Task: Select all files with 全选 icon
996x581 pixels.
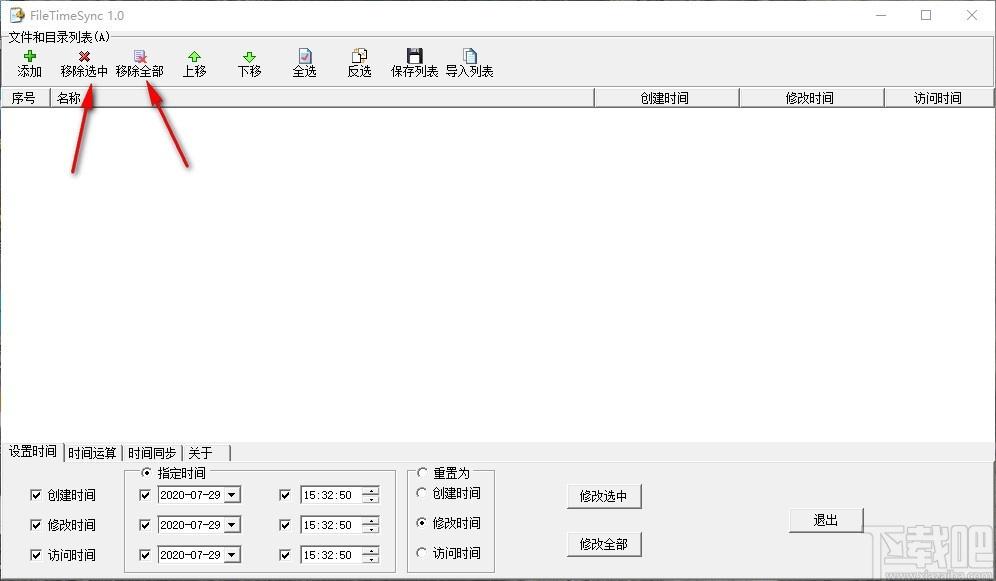Action: coord(304,56)
